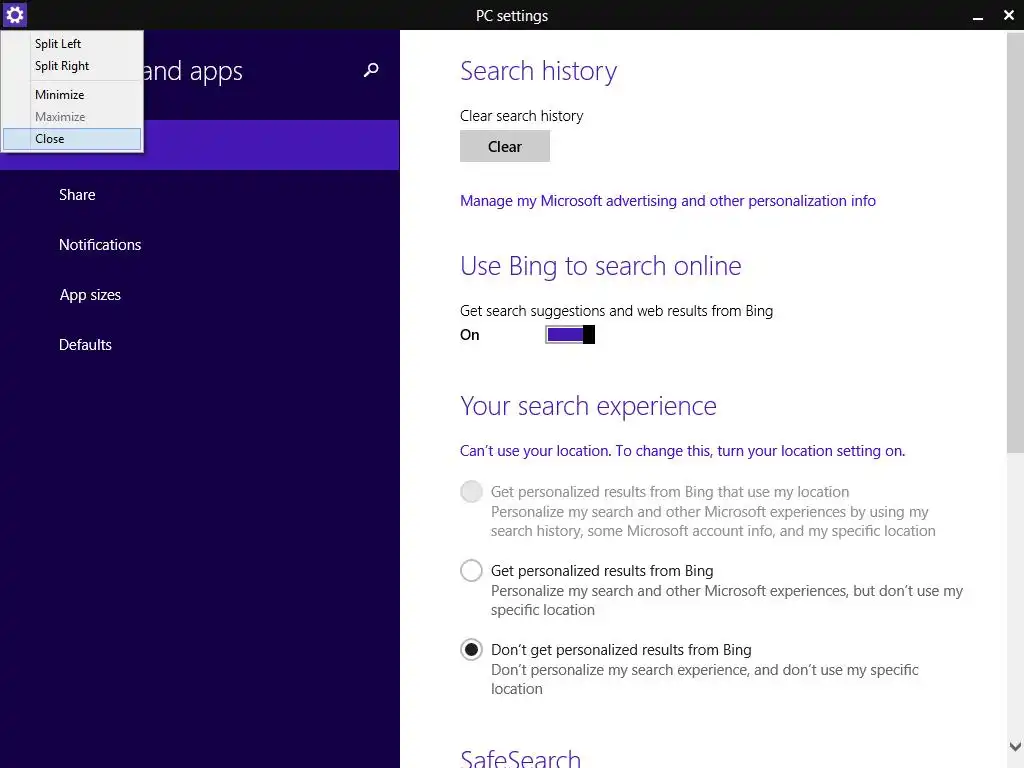This screenshot has width=1024, height=768.
Task: Select Get personalized results from Bing radio
Action: coord(471,571)
